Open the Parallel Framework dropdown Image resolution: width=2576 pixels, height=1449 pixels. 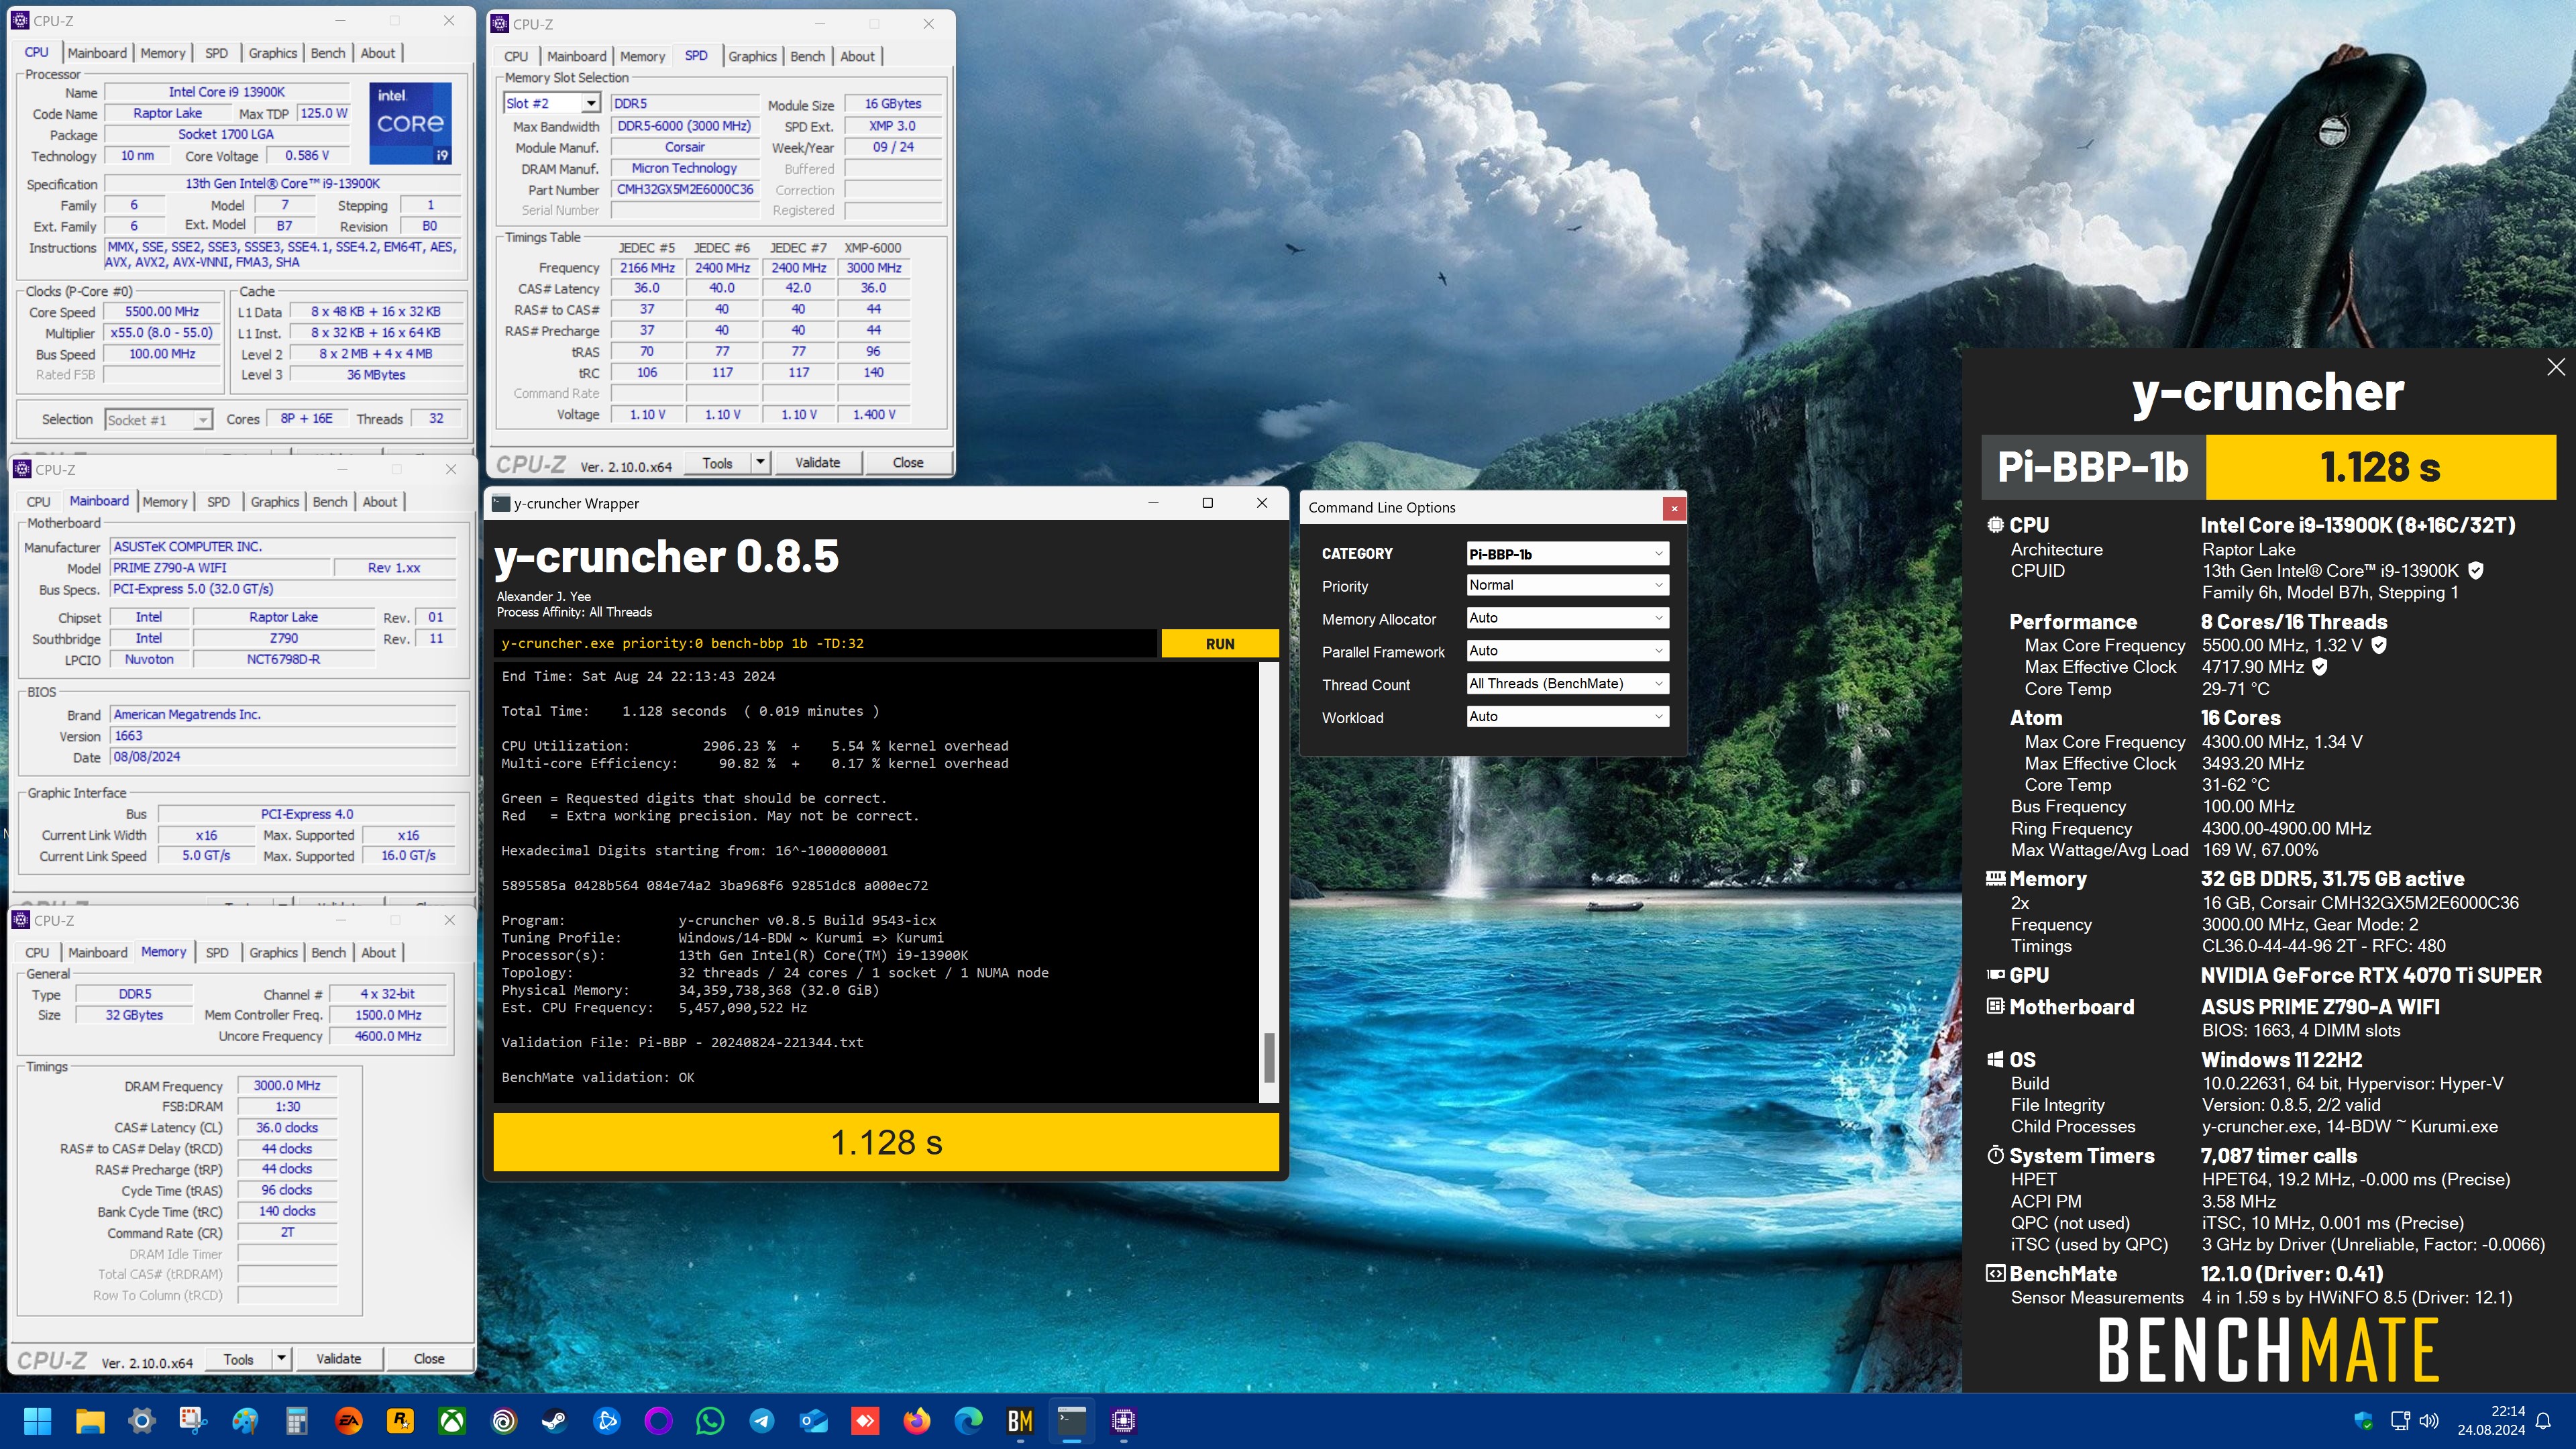1567,651
